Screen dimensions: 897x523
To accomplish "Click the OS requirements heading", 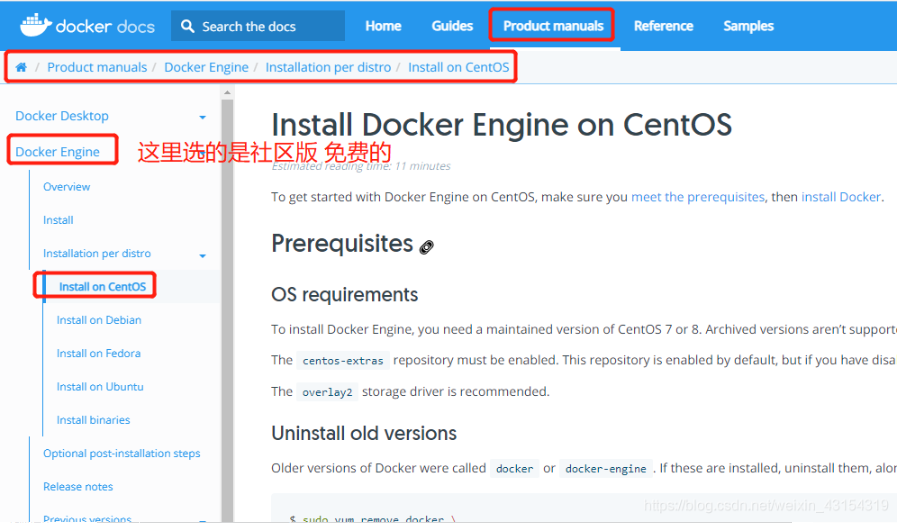I will click(x=344, y=295).
